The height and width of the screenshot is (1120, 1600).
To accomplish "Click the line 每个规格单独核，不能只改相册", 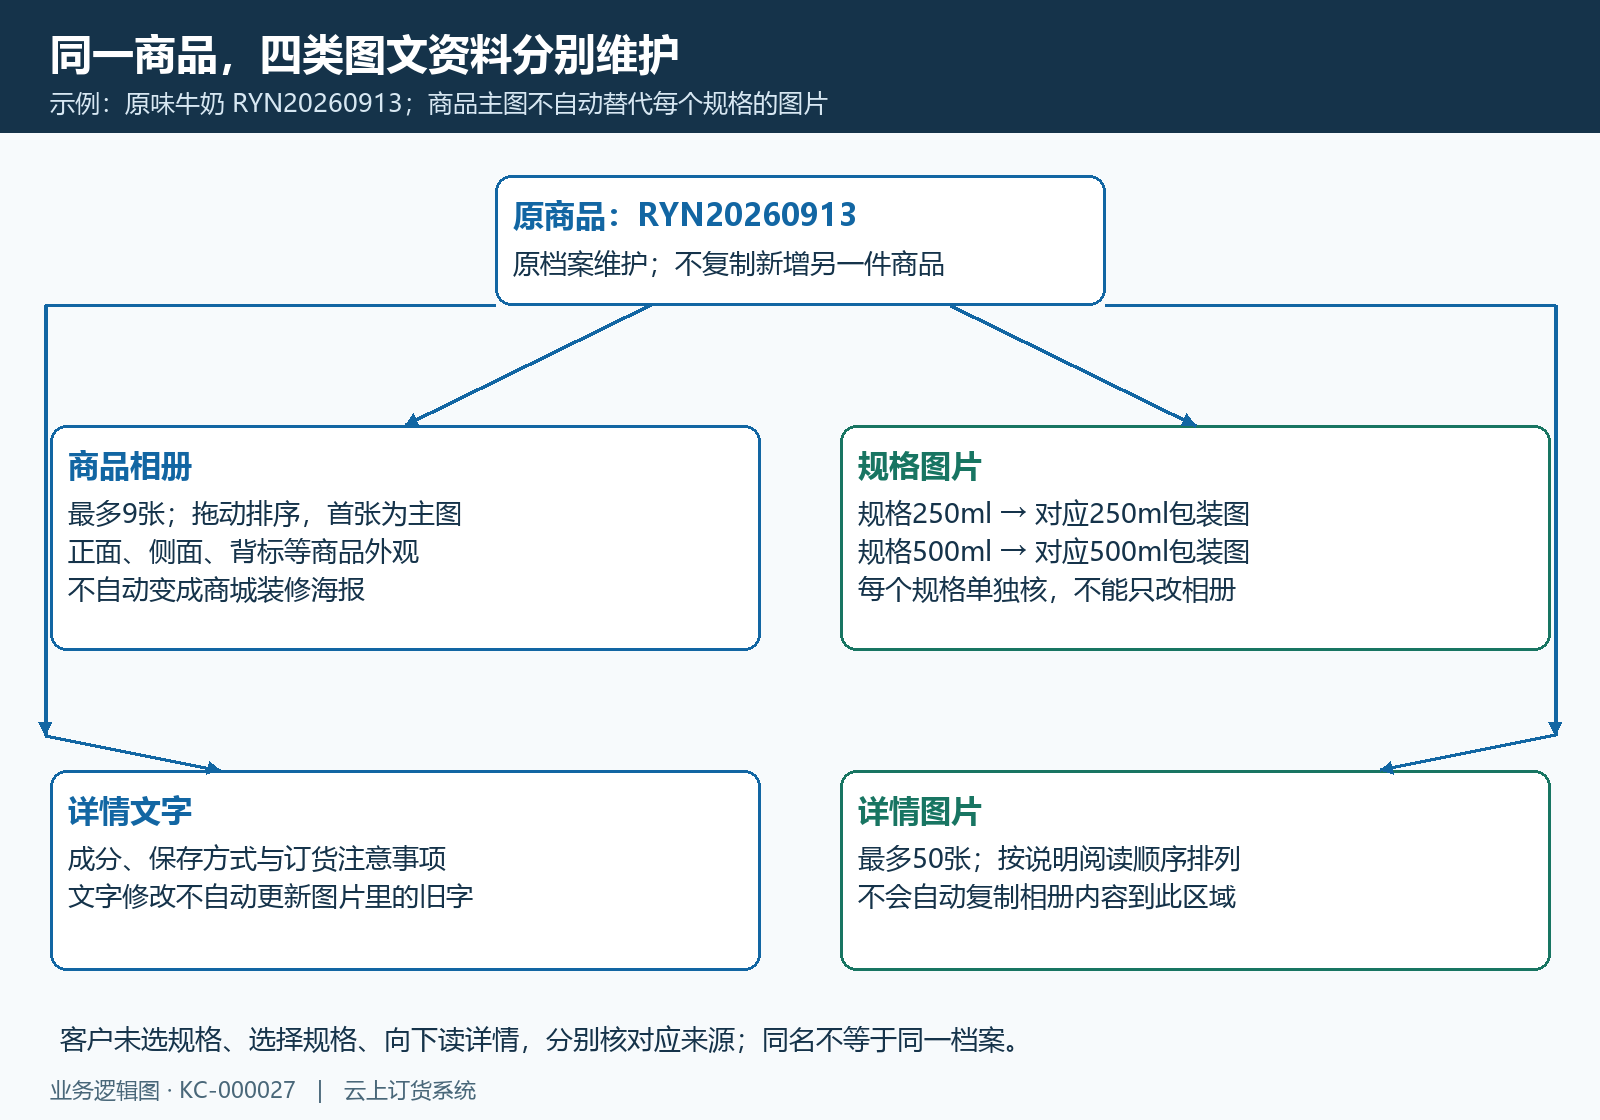I will pos(1047,590).
